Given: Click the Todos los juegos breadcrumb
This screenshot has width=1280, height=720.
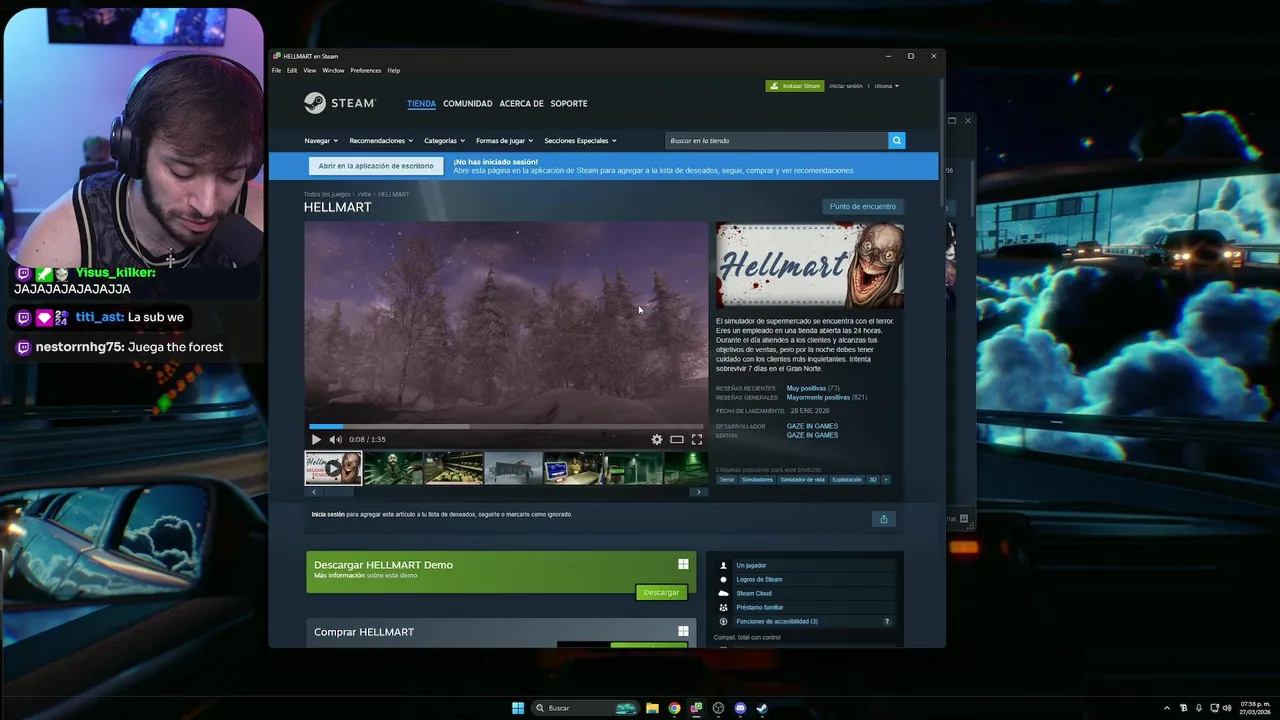Looking at the screenshot, I should [x=327, y=194].
